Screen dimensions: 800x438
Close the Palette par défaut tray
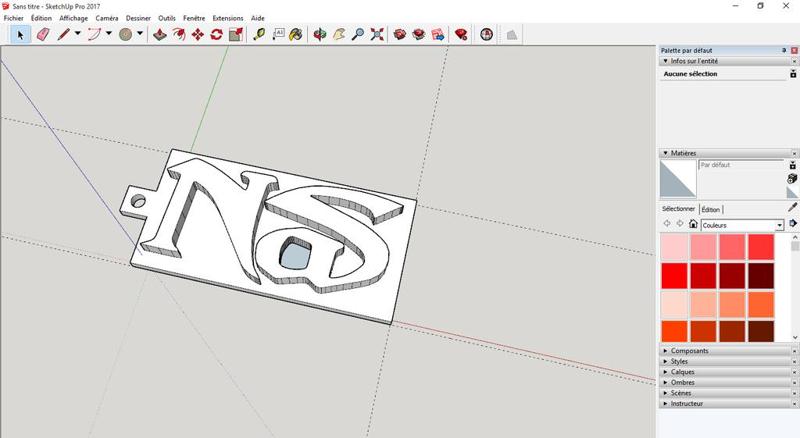[794, 51]
